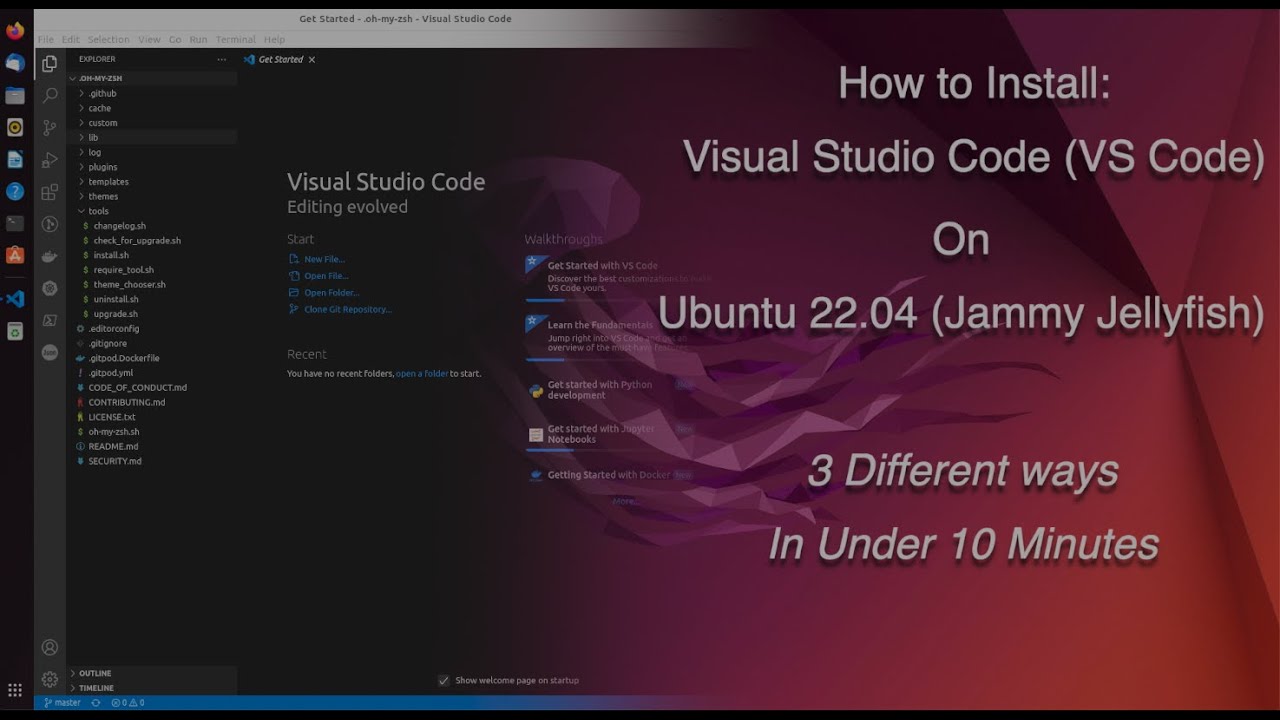
Task: Open Rhythmbox from the Ubuntu dock
Action: tap(15, 127)
